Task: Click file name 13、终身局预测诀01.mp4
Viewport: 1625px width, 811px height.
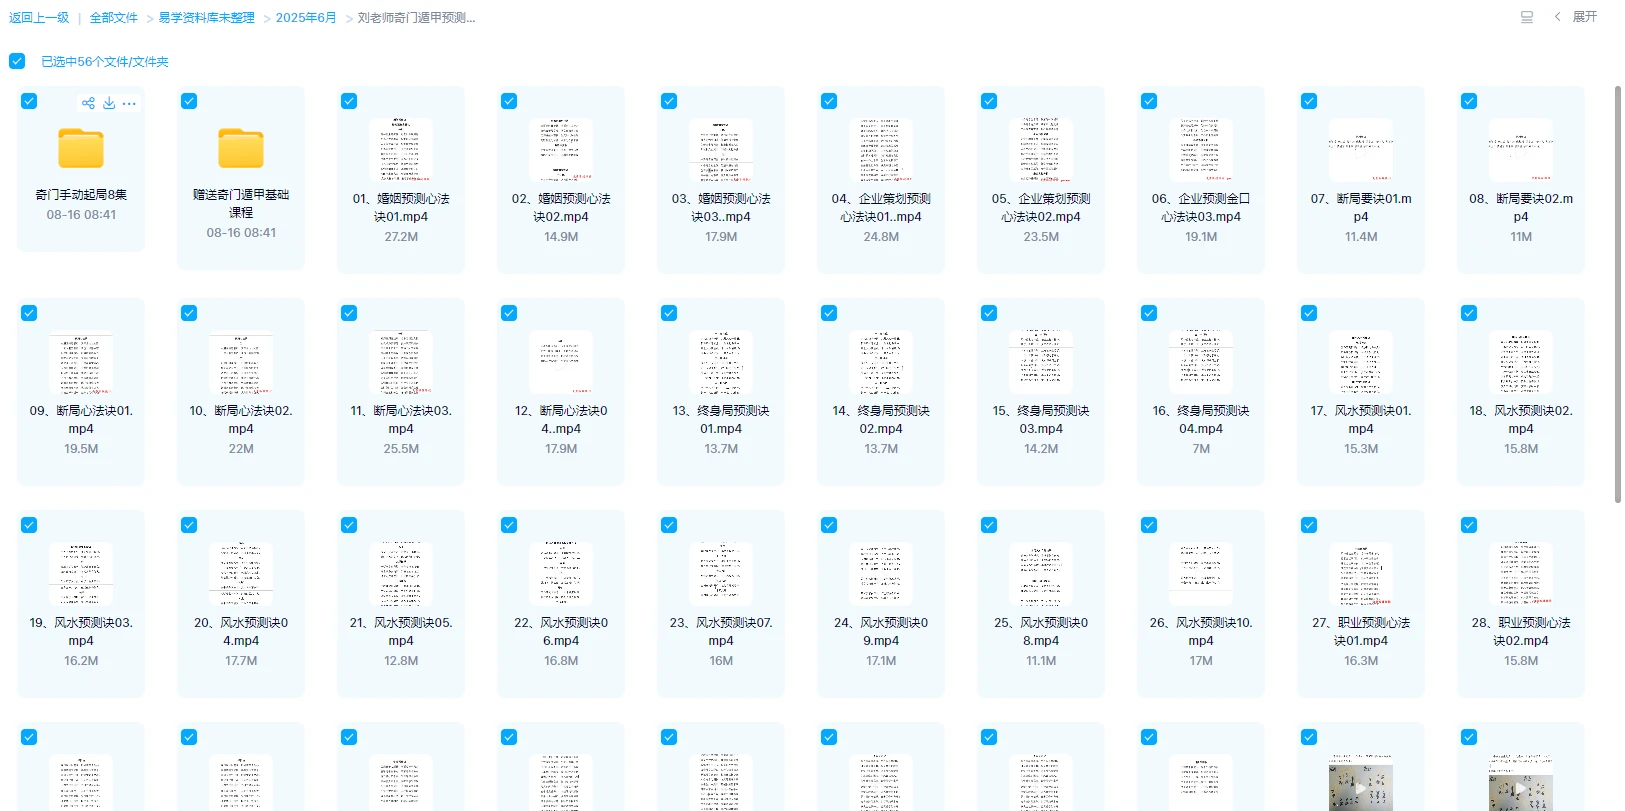Action: click(721, 419)
